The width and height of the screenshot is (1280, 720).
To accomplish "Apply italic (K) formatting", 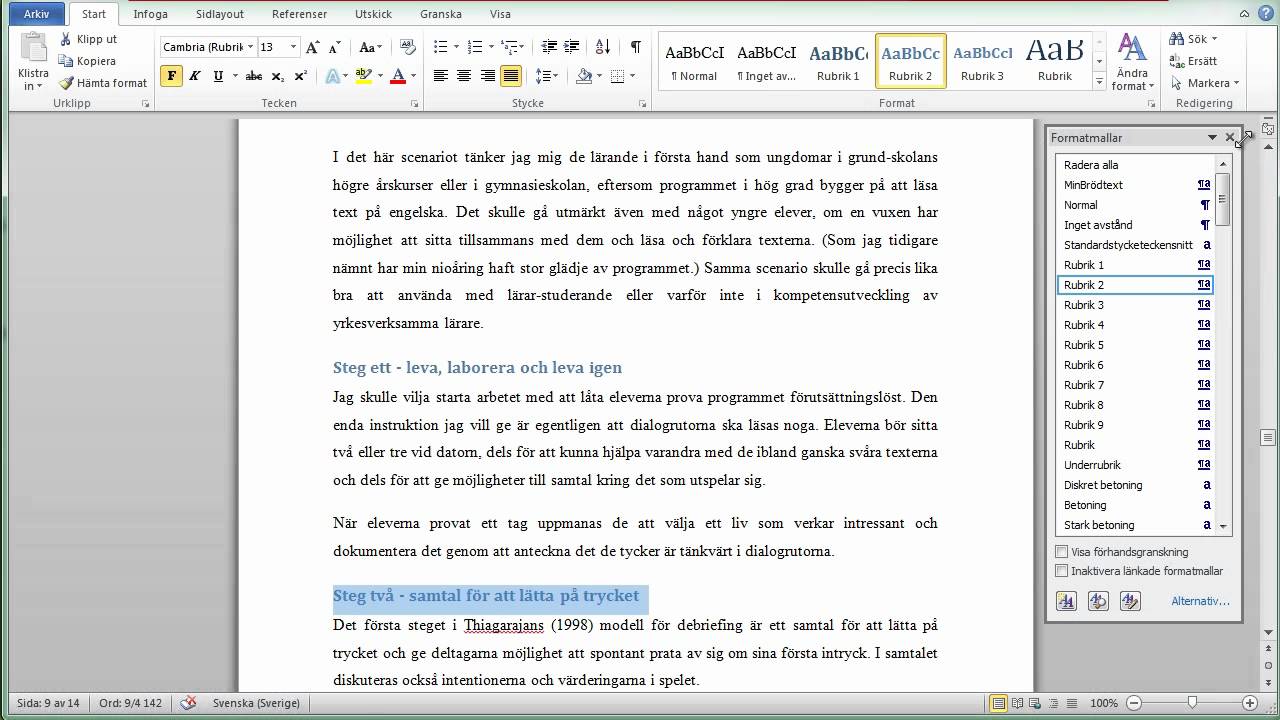I will [x=194, y=76].
